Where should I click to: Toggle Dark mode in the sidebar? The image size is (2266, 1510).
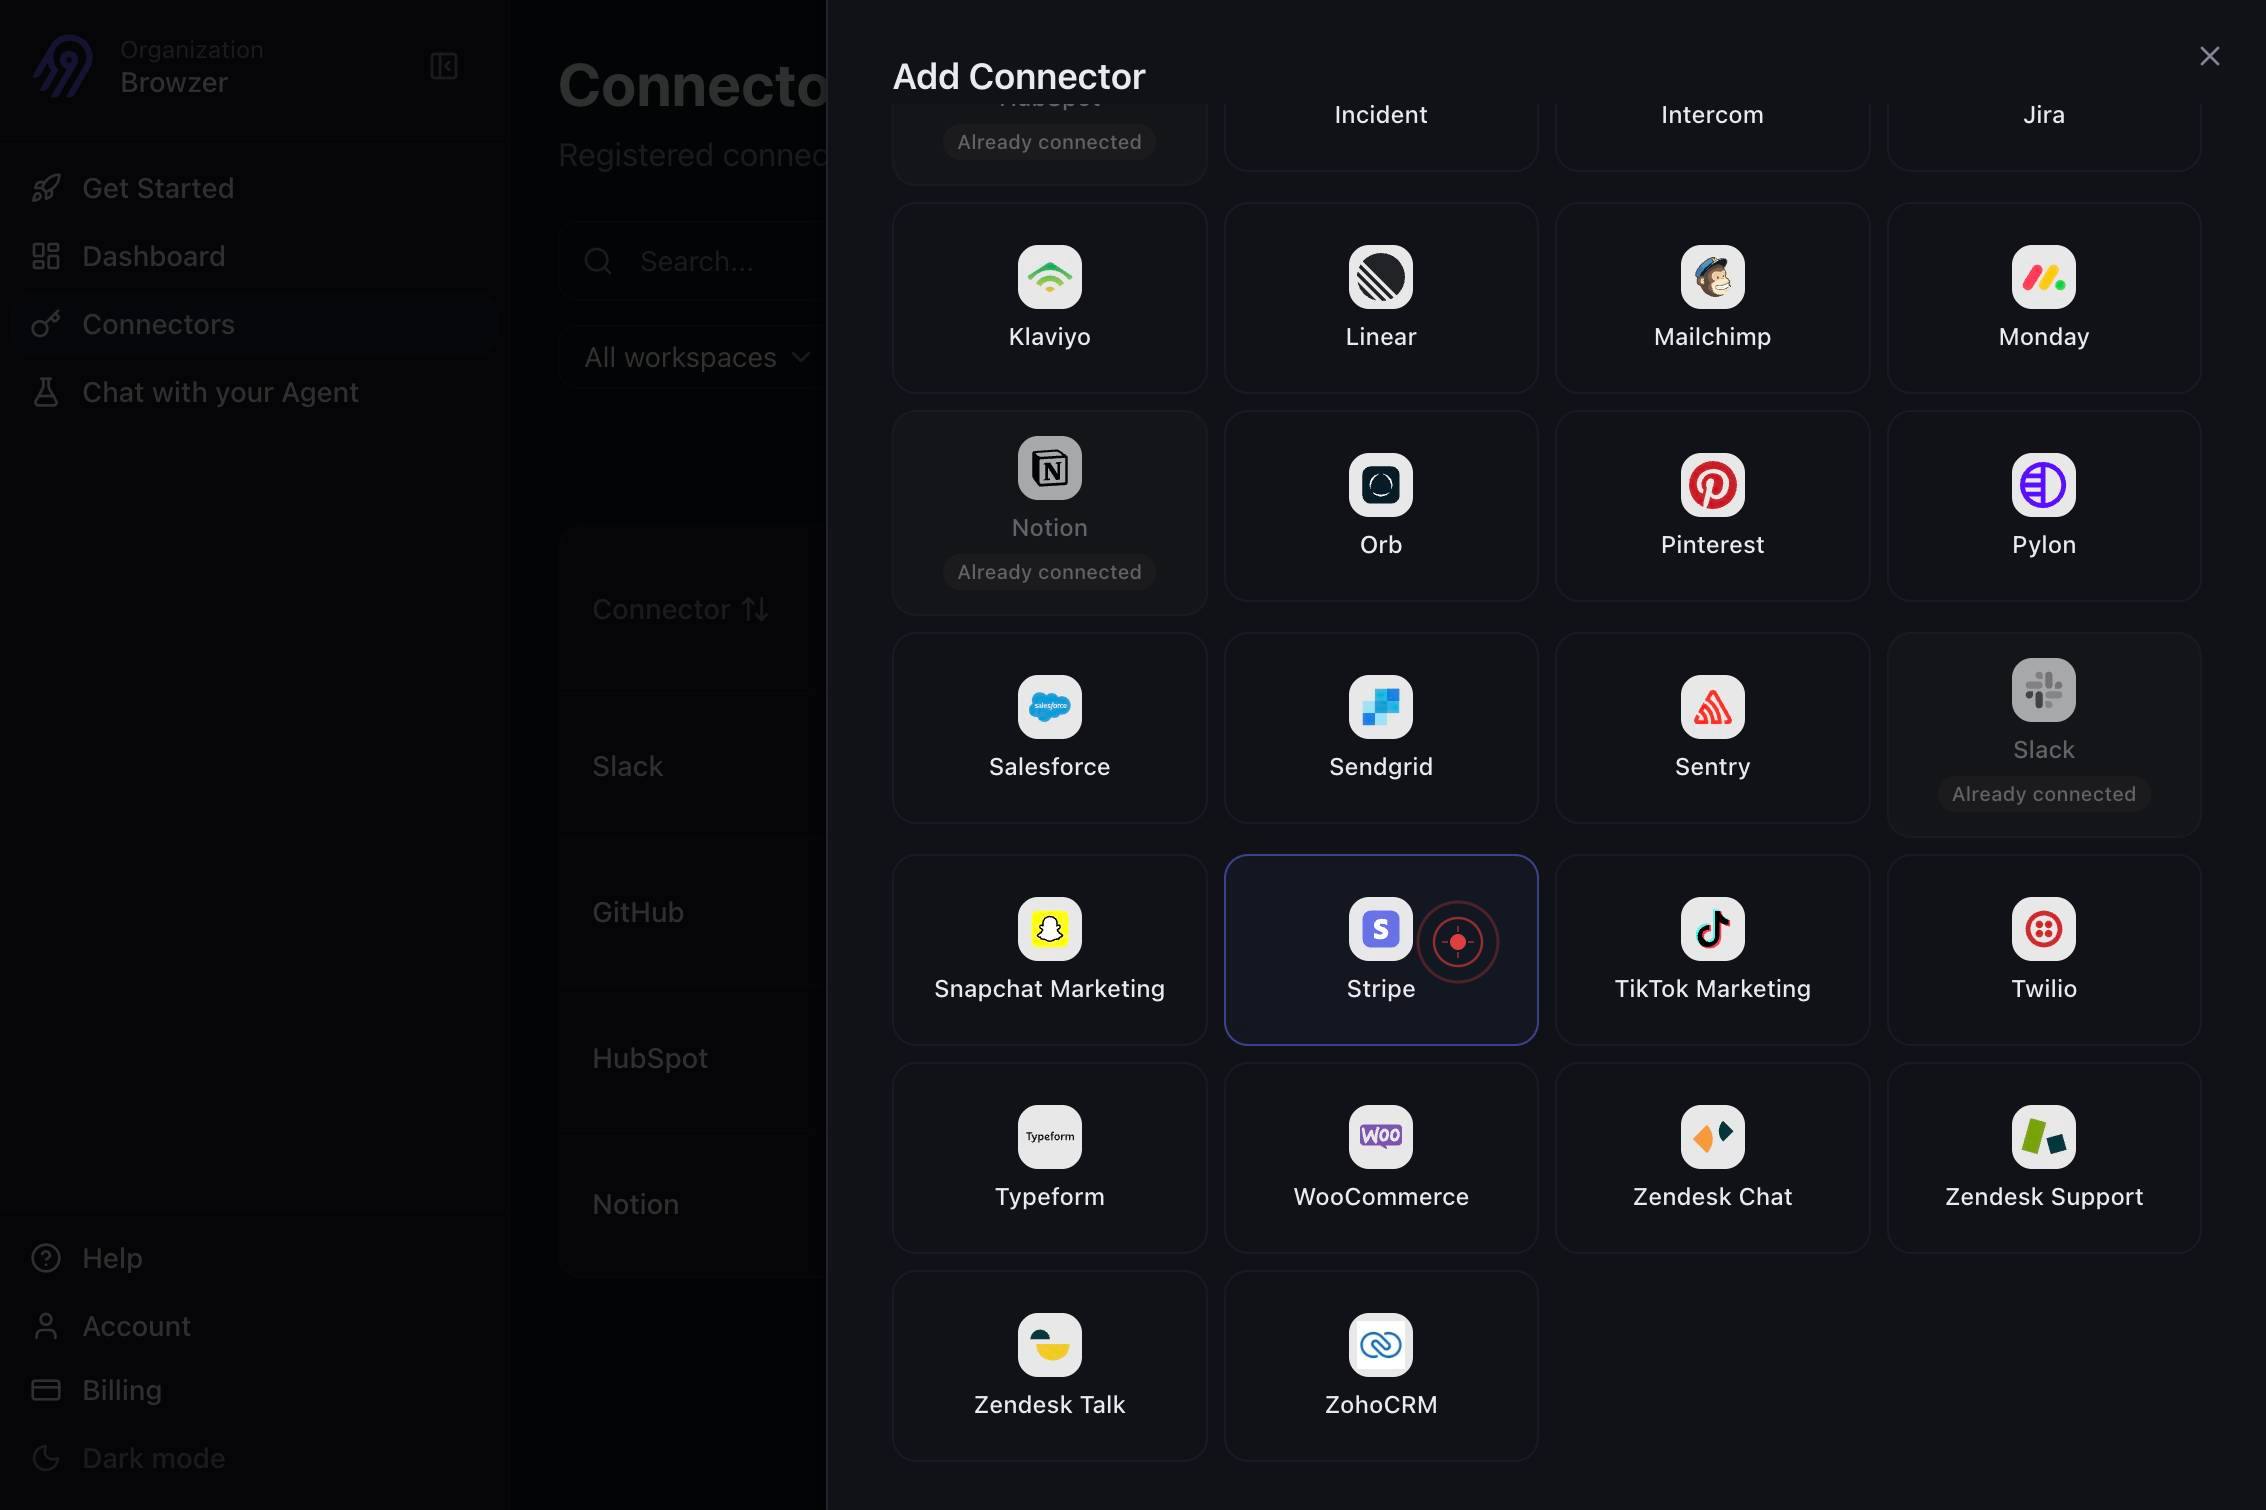click(x=128, y=1458)
